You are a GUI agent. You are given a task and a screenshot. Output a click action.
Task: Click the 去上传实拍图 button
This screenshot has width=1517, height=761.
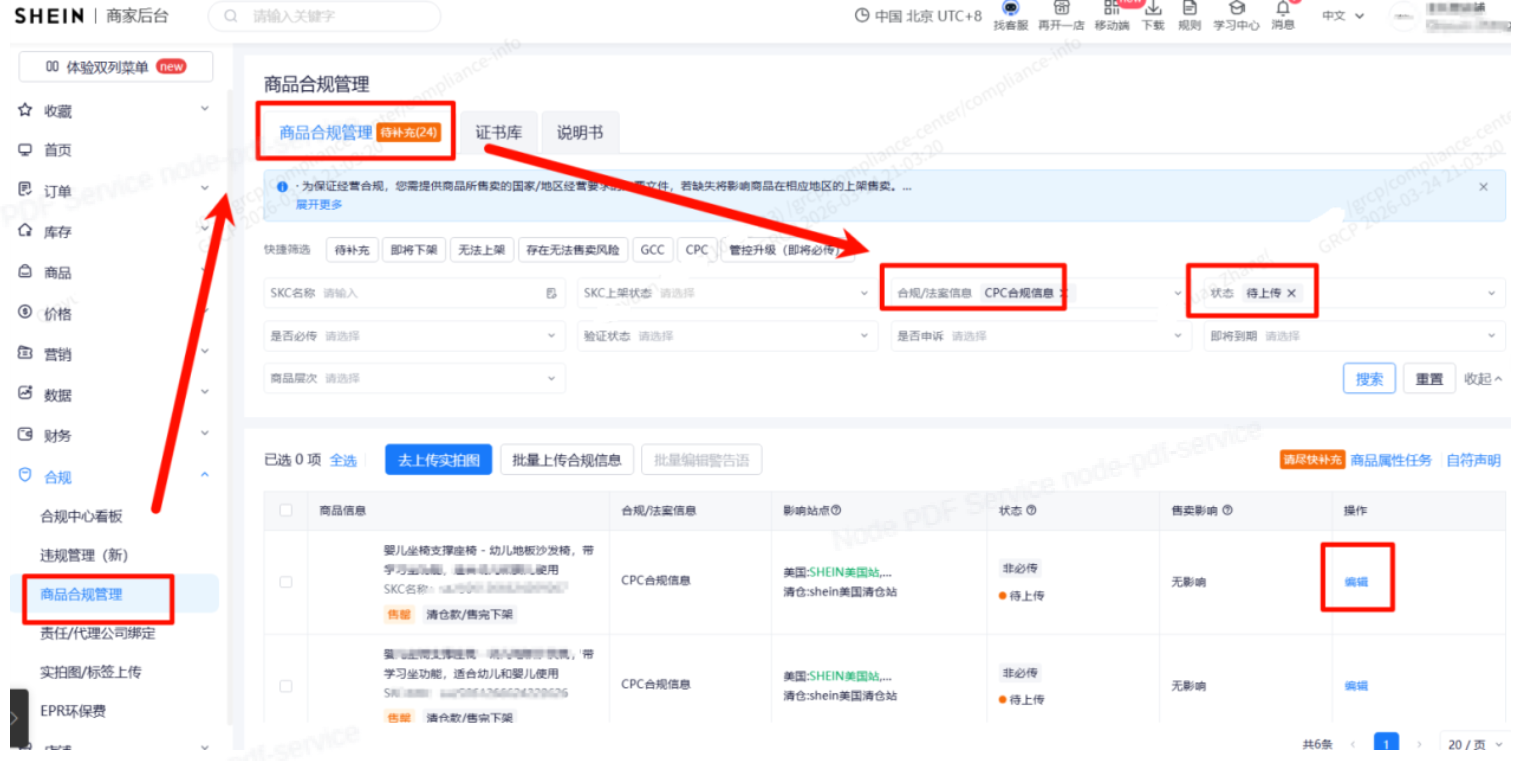(x=439, y=460)
